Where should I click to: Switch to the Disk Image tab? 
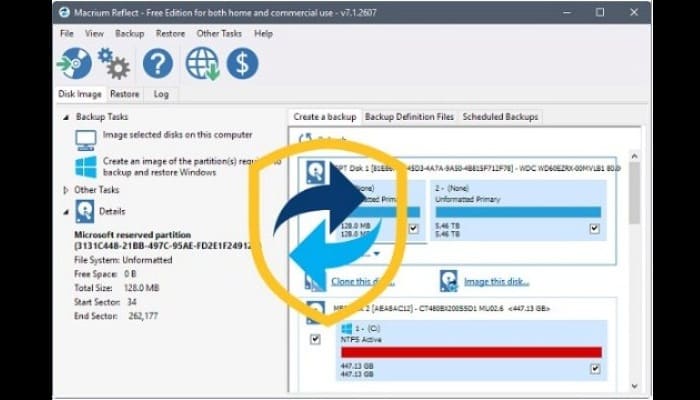click(80, 94)
